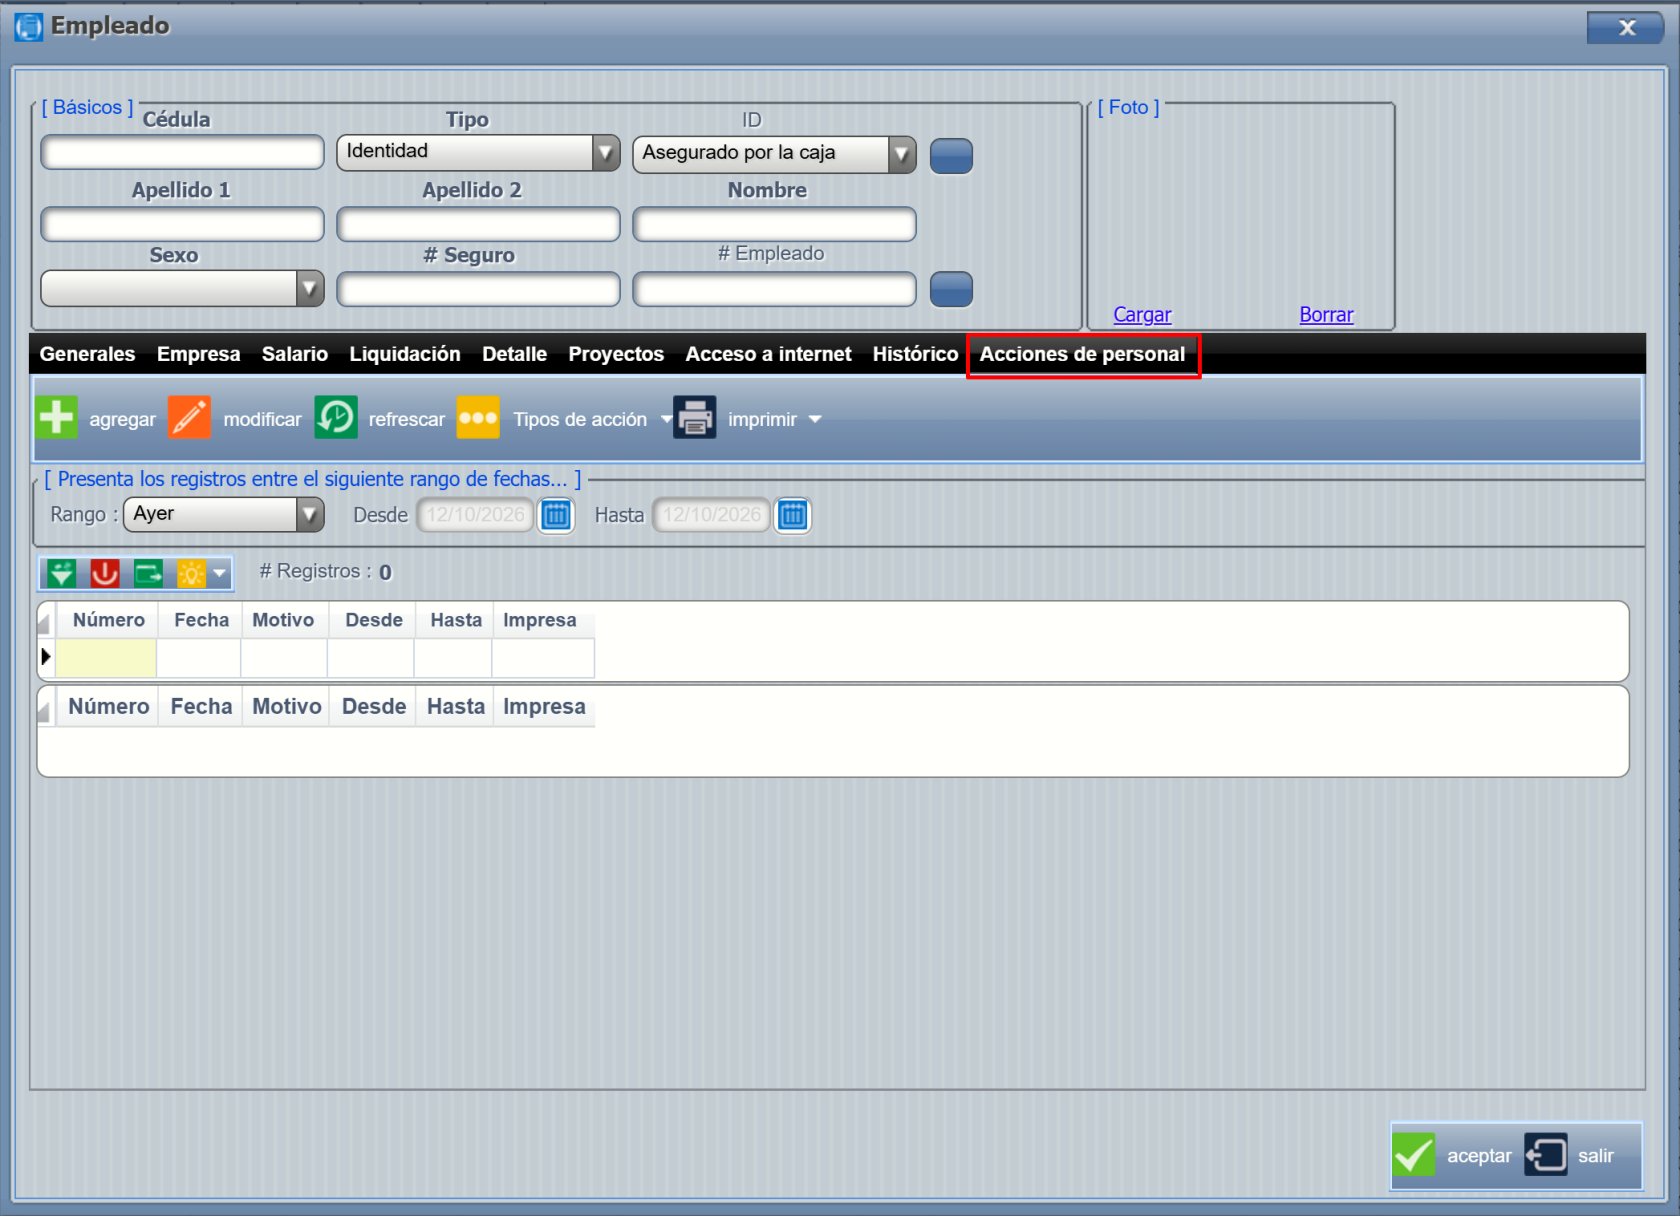
Task: Switch to the Generales tab
Action: click(x=87, y=354)
